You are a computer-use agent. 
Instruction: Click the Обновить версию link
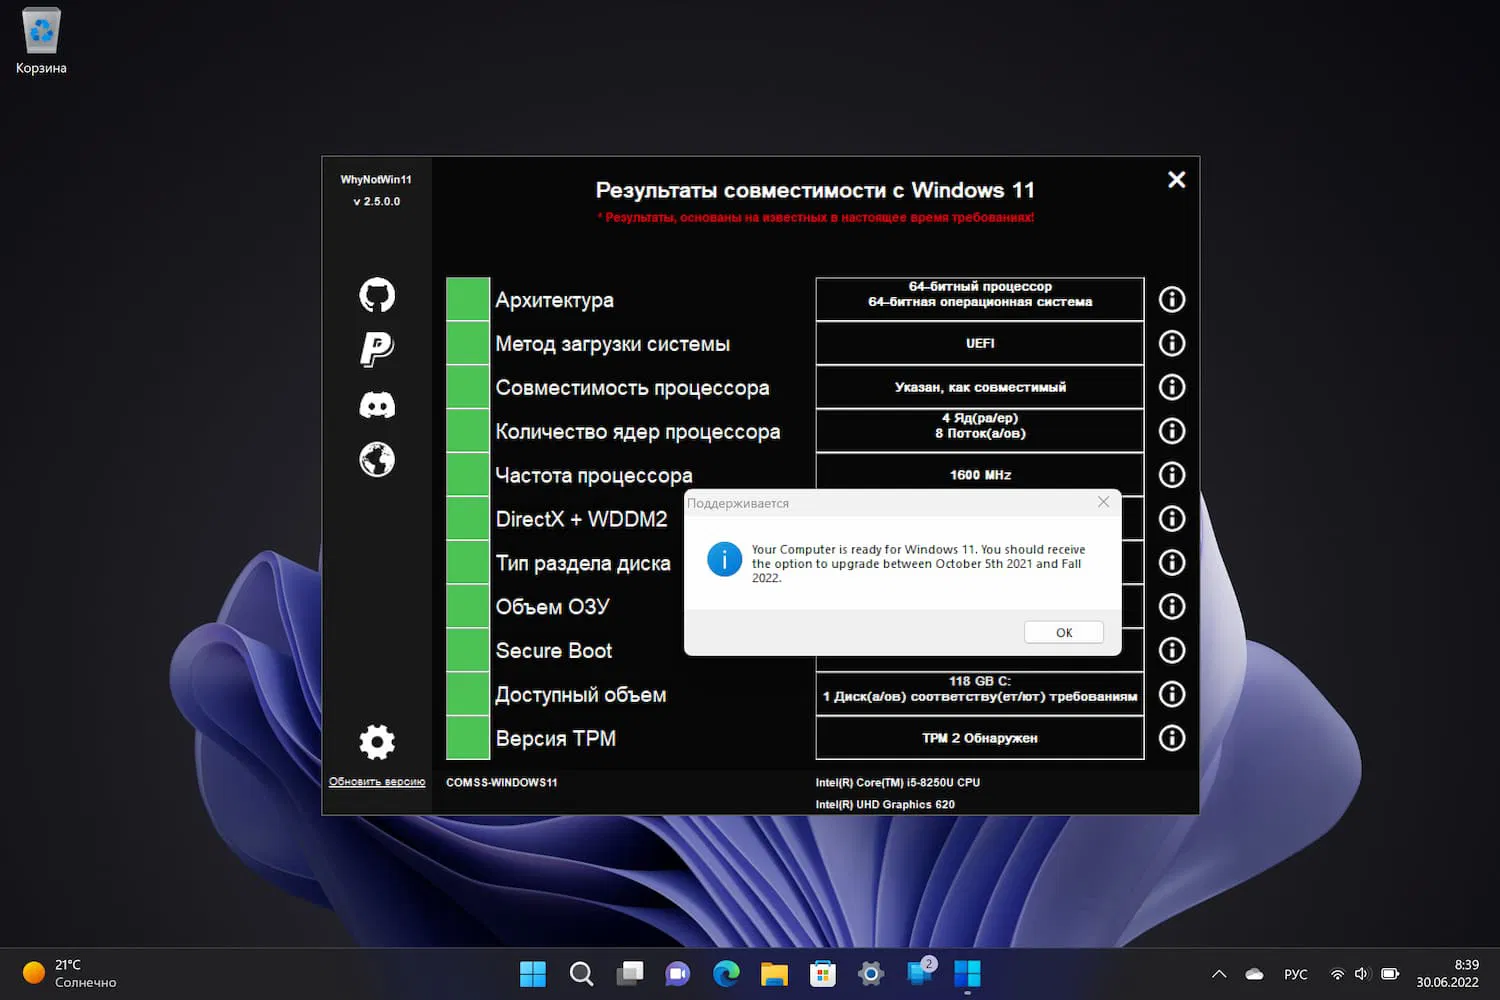pos(377,782)
